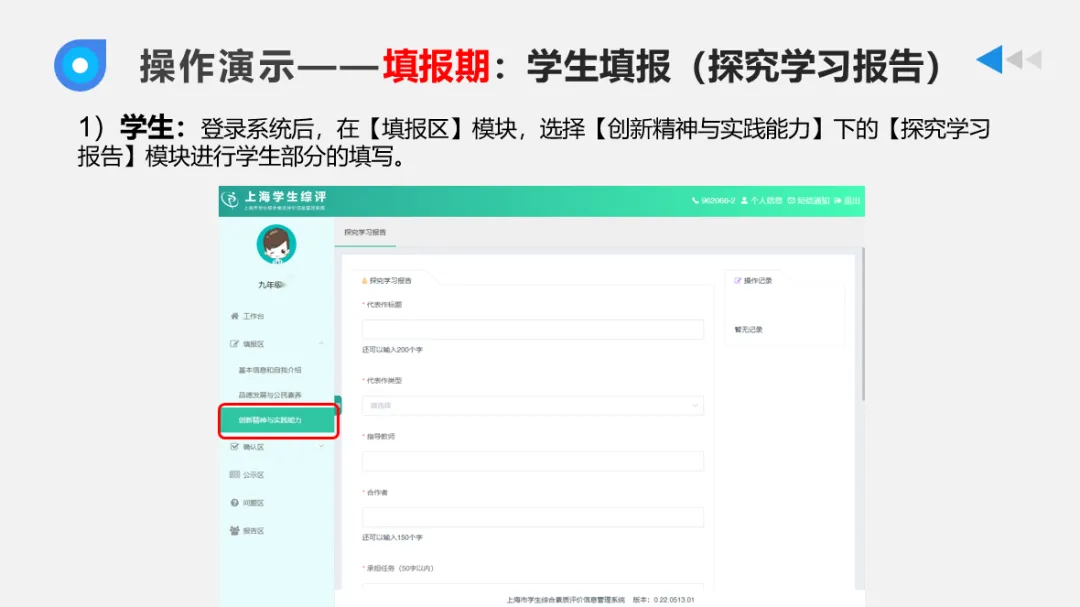Click the page's vertical scrollbar
1080x607 pixels.
point(862,324)
